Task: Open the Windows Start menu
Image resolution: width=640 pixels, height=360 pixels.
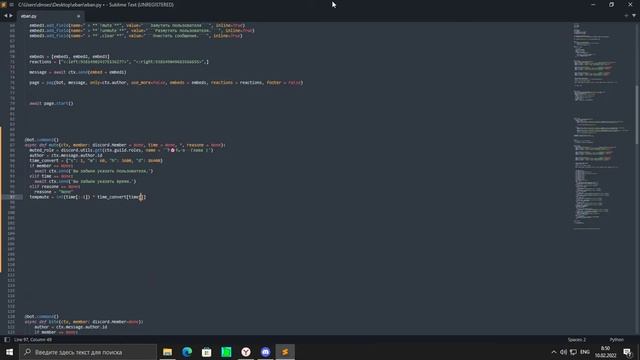Action: 9,352
